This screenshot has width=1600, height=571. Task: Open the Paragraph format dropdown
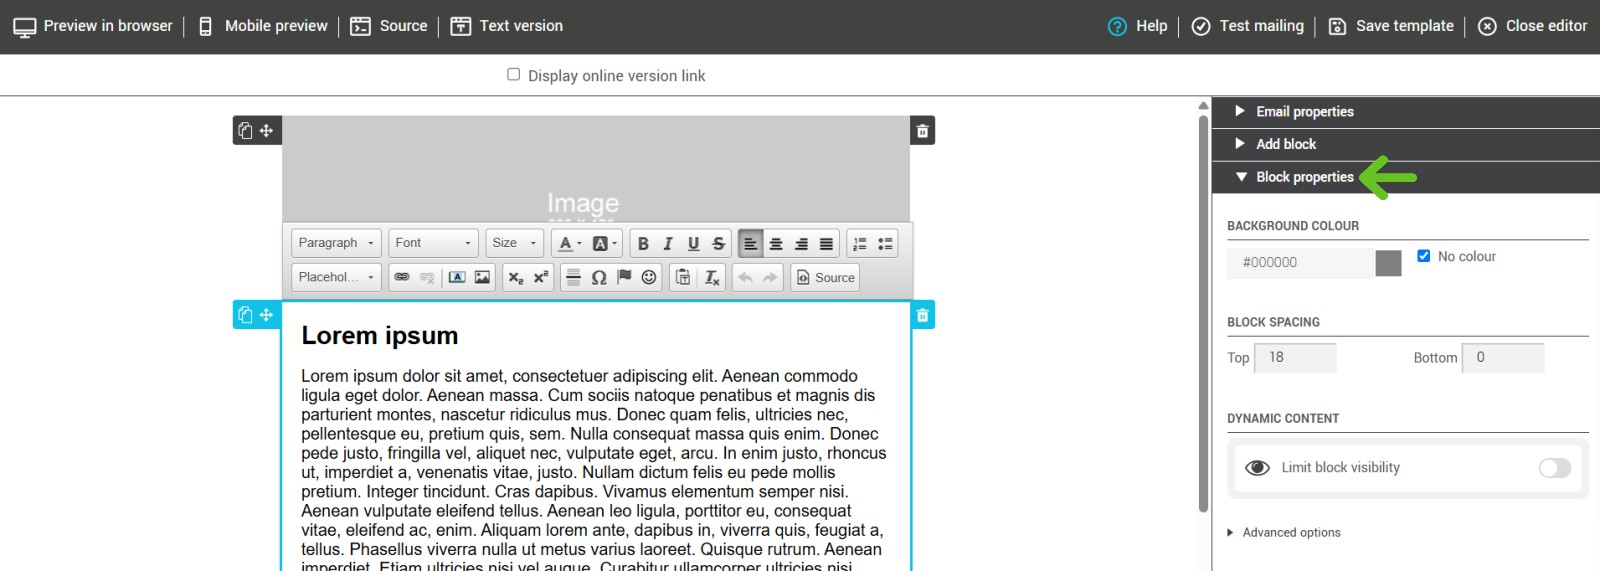(336, 243)
